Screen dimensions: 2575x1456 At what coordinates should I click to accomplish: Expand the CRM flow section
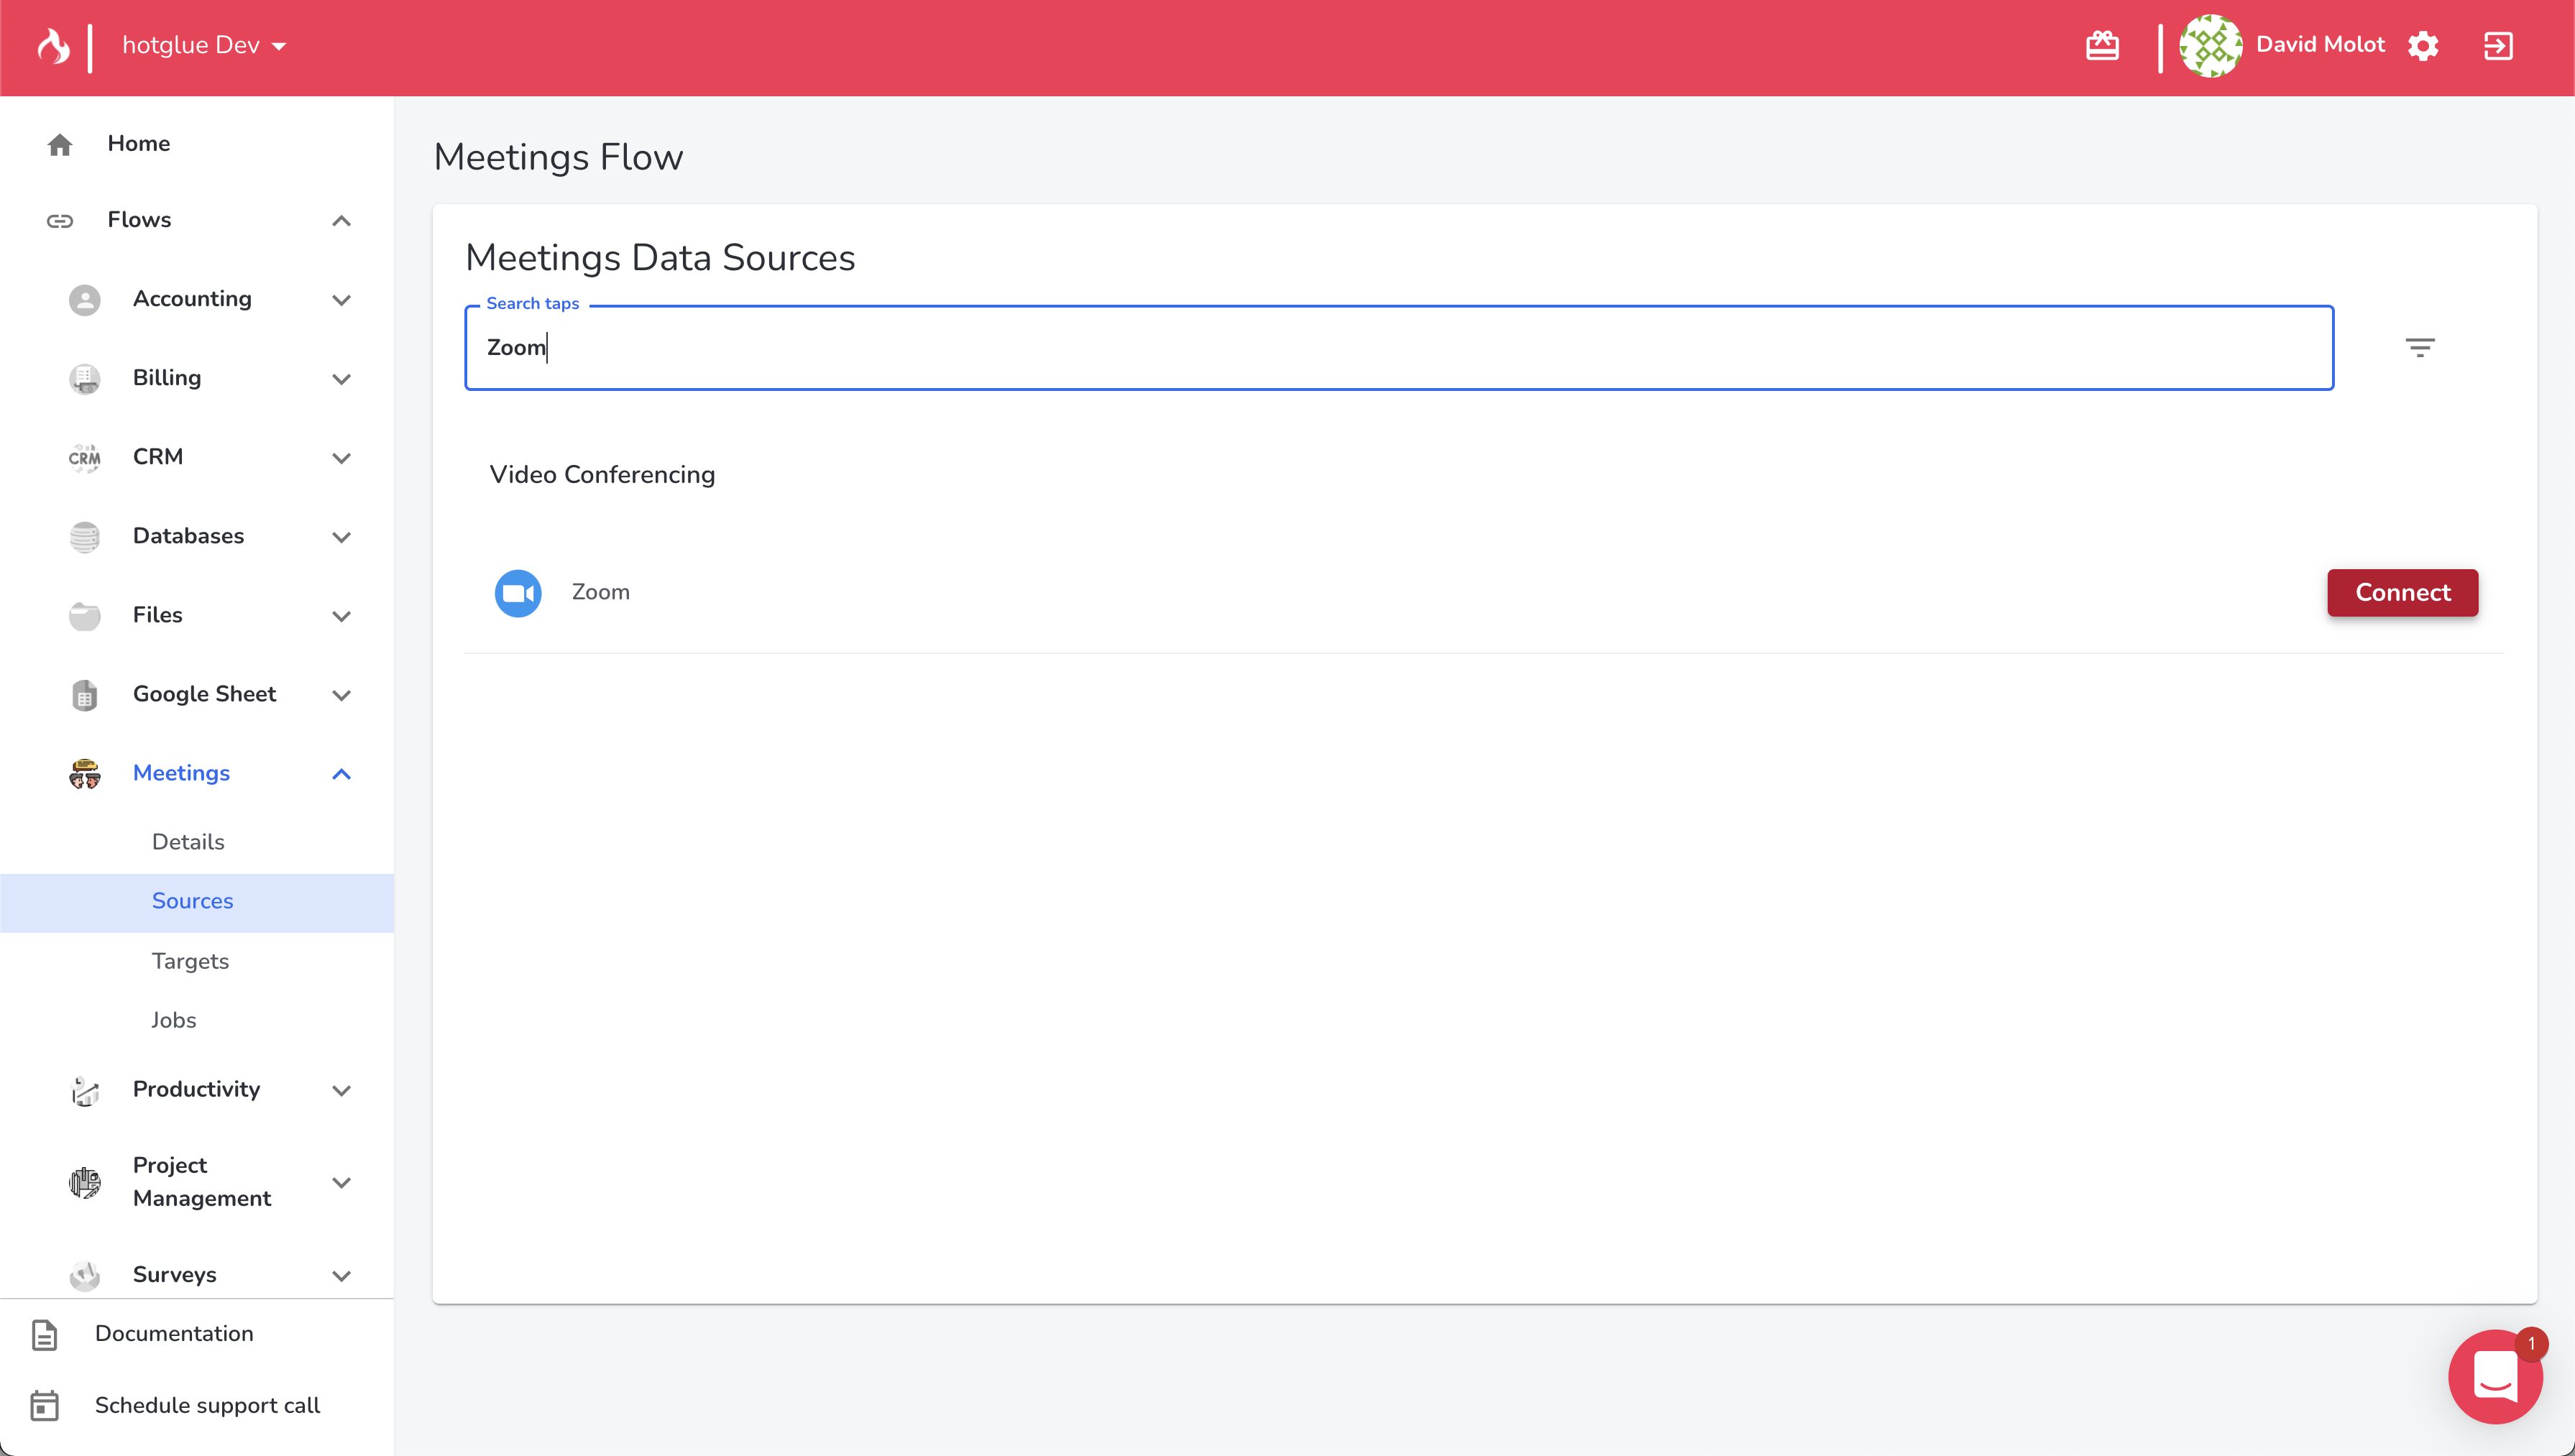[341, 458]
